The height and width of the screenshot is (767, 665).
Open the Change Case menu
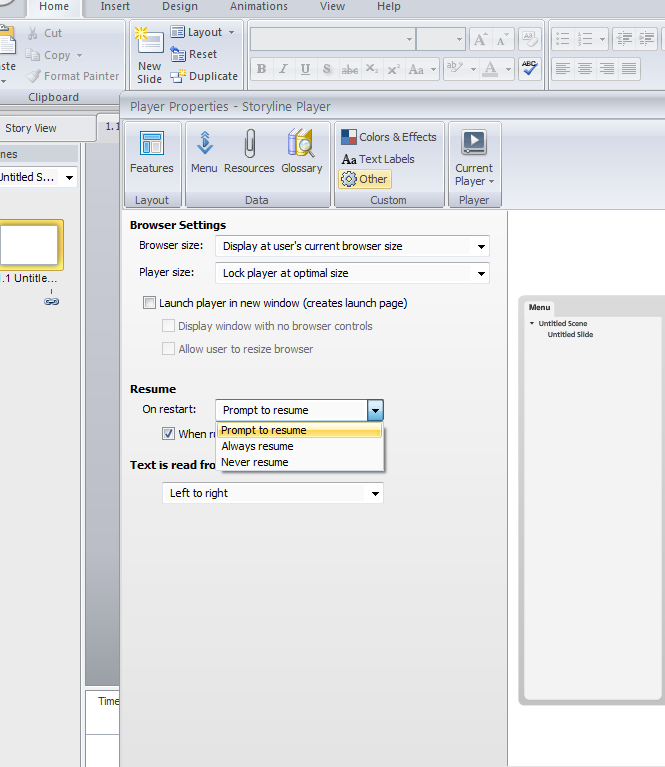[422, 69]
